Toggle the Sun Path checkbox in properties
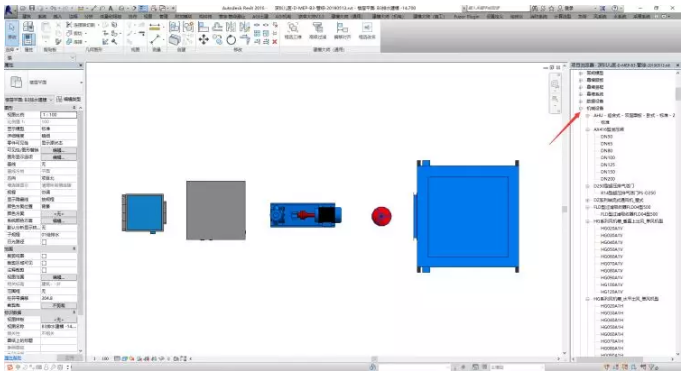This screenshot has height=375, width=688. [x=44, y=242]
